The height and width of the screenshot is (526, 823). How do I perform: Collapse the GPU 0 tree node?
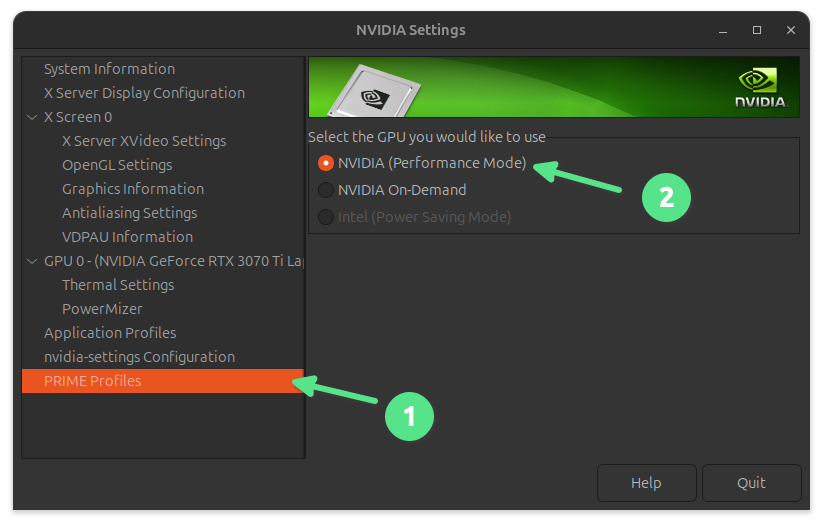[x=32, y=261]
